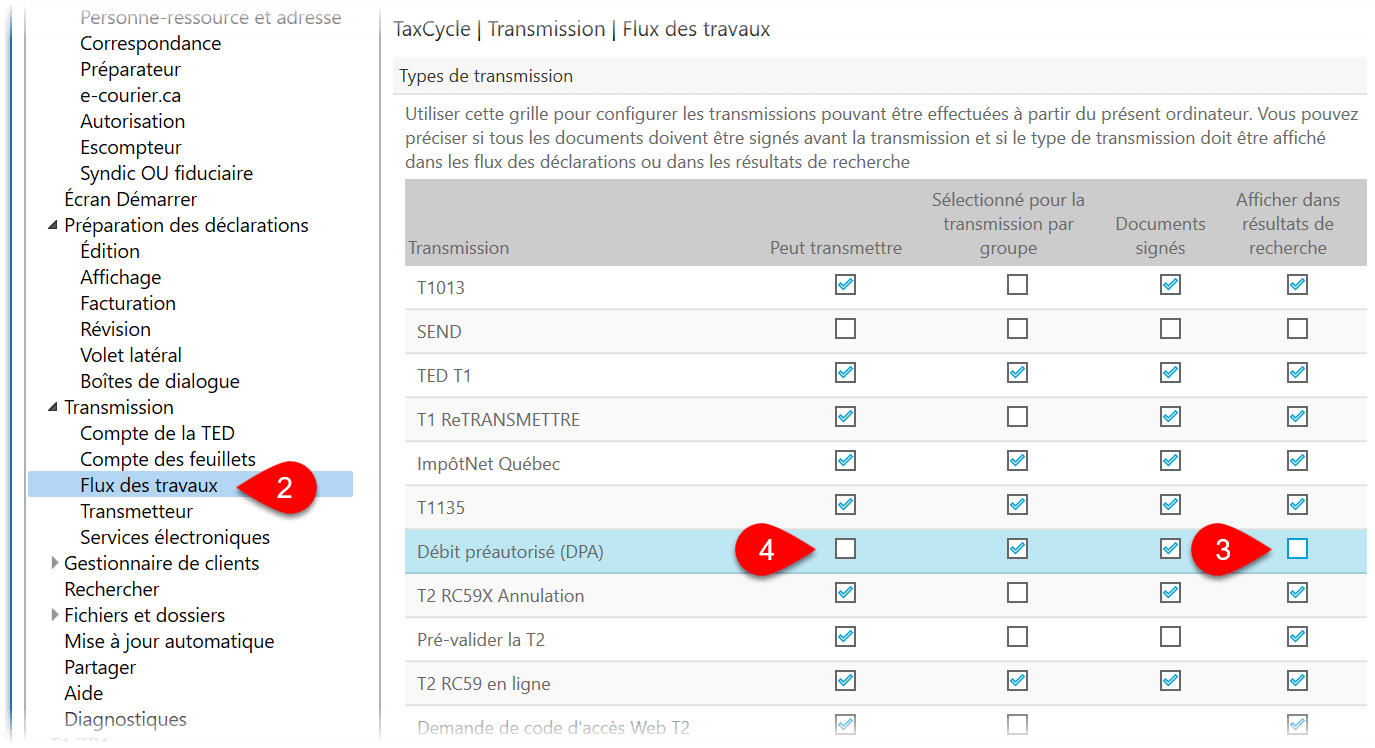Uncheck search results display for ImpôtNet Québec
1375x748 pixels.
pos(1297,461)
